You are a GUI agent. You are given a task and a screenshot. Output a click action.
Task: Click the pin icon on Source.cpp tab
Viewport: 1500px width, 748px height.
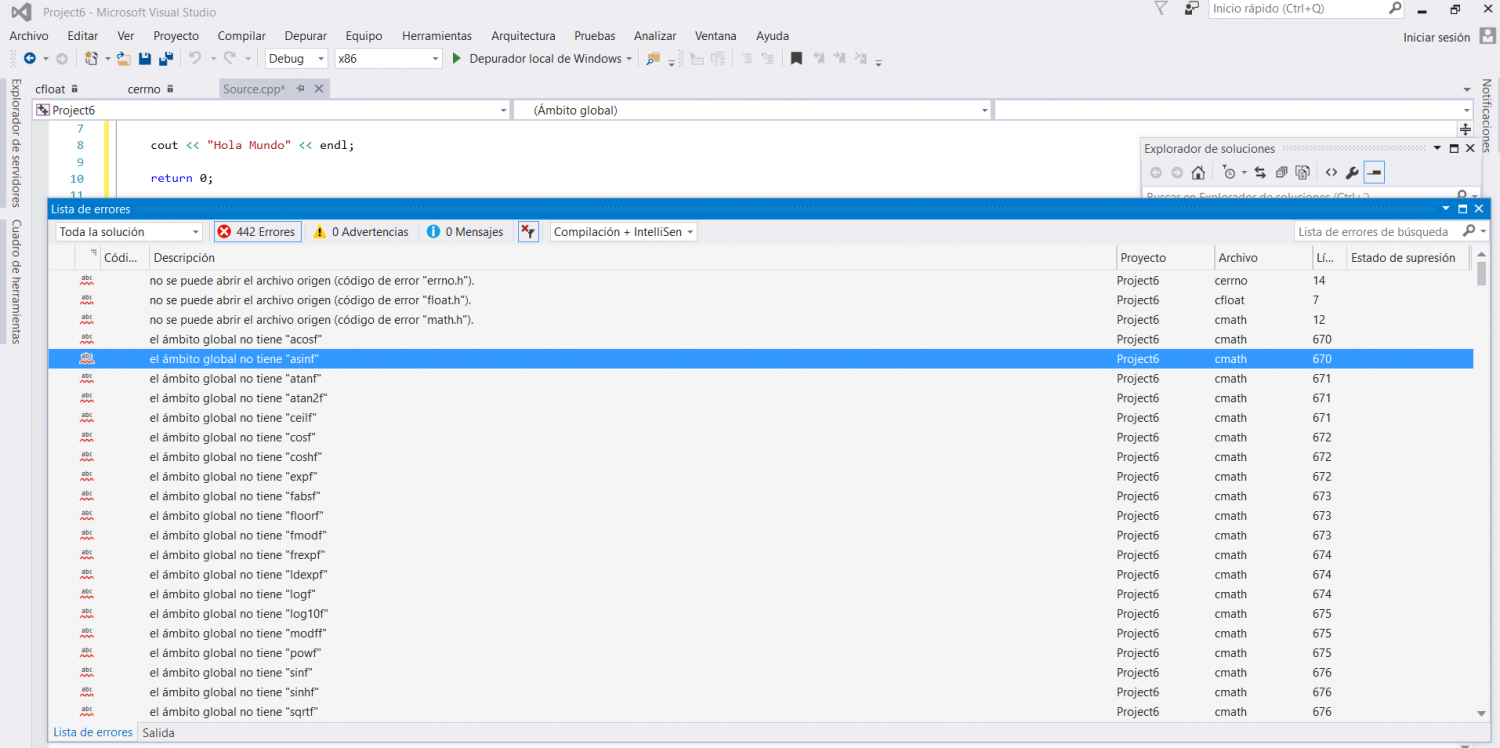coord(299,89)
